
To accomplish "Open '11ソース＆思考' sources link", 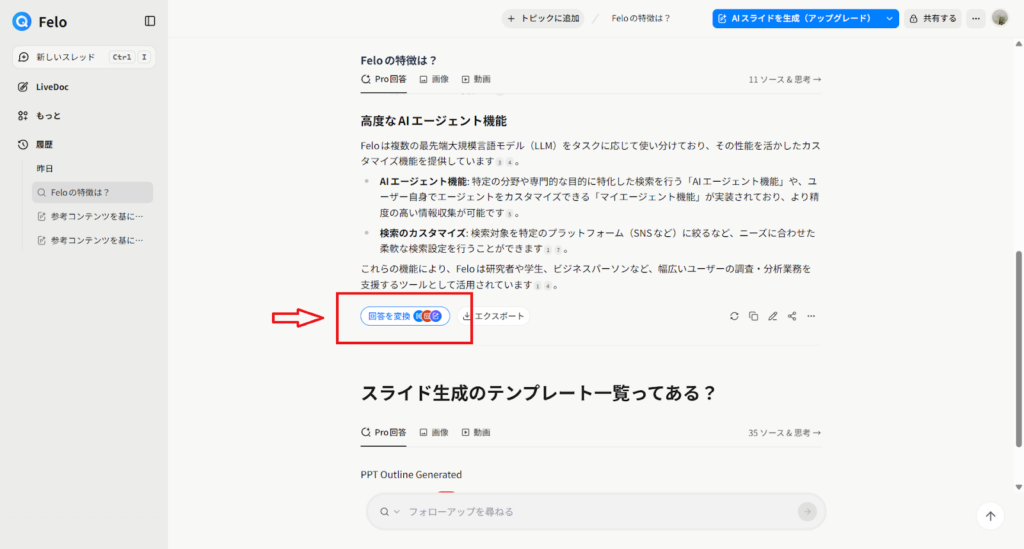I will (x=784, y=79).
